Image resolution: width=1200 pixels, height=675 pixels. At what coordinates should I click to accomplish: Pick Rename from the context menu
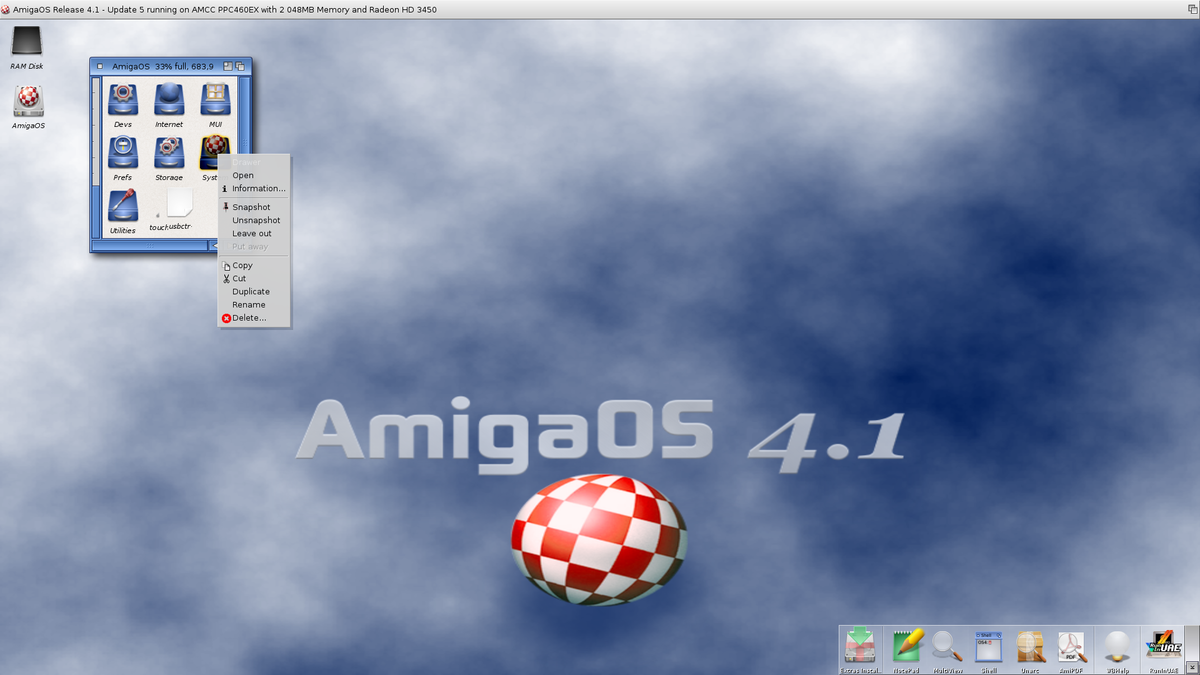tap(249, 305)
